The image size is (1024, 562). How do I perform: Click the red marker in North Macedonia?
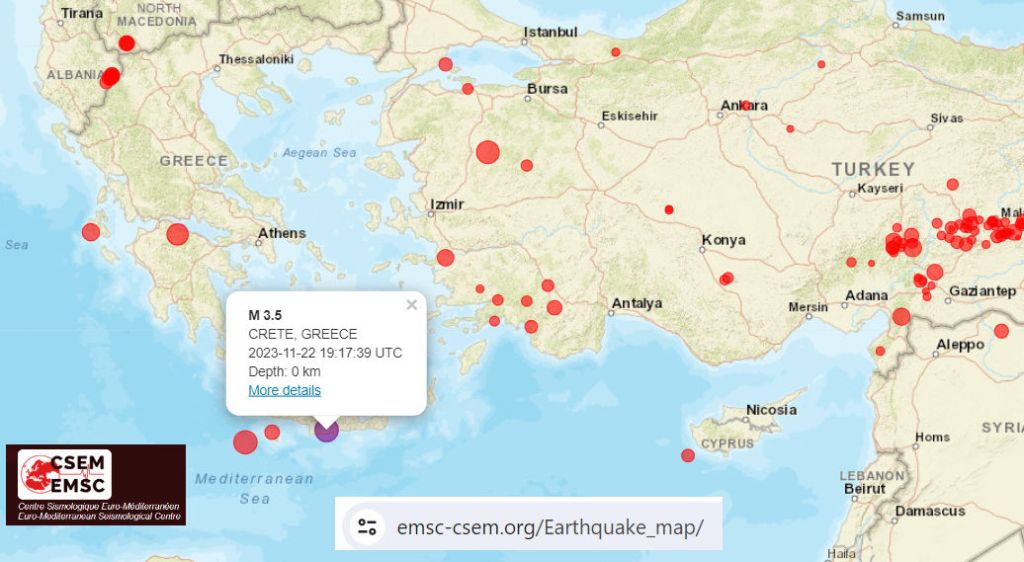pos(126,43)
